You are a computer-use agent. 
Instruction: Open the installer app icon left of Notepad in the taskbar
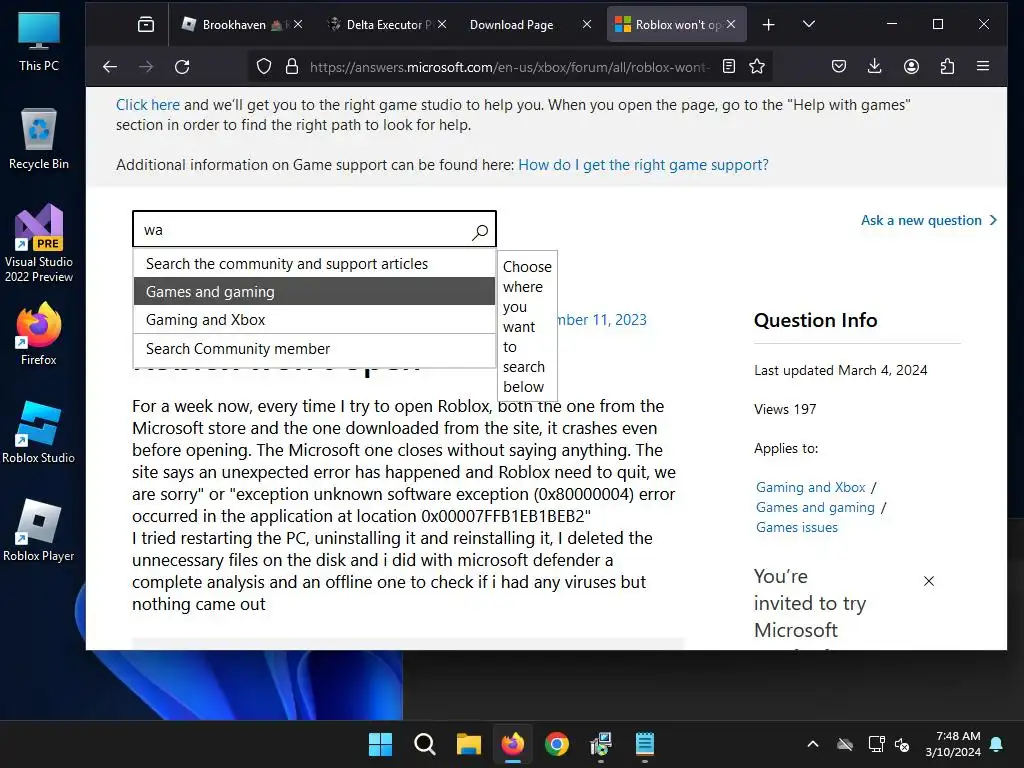pos(601,744)
